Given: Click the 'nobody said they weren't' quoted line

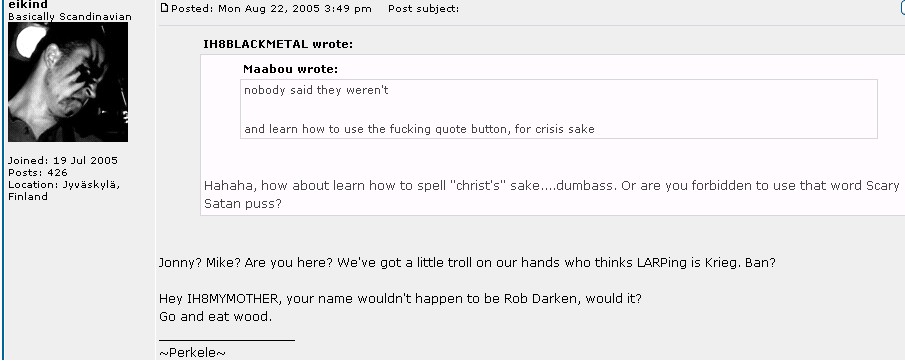Looking at the screenshot, I should point(316,91).
